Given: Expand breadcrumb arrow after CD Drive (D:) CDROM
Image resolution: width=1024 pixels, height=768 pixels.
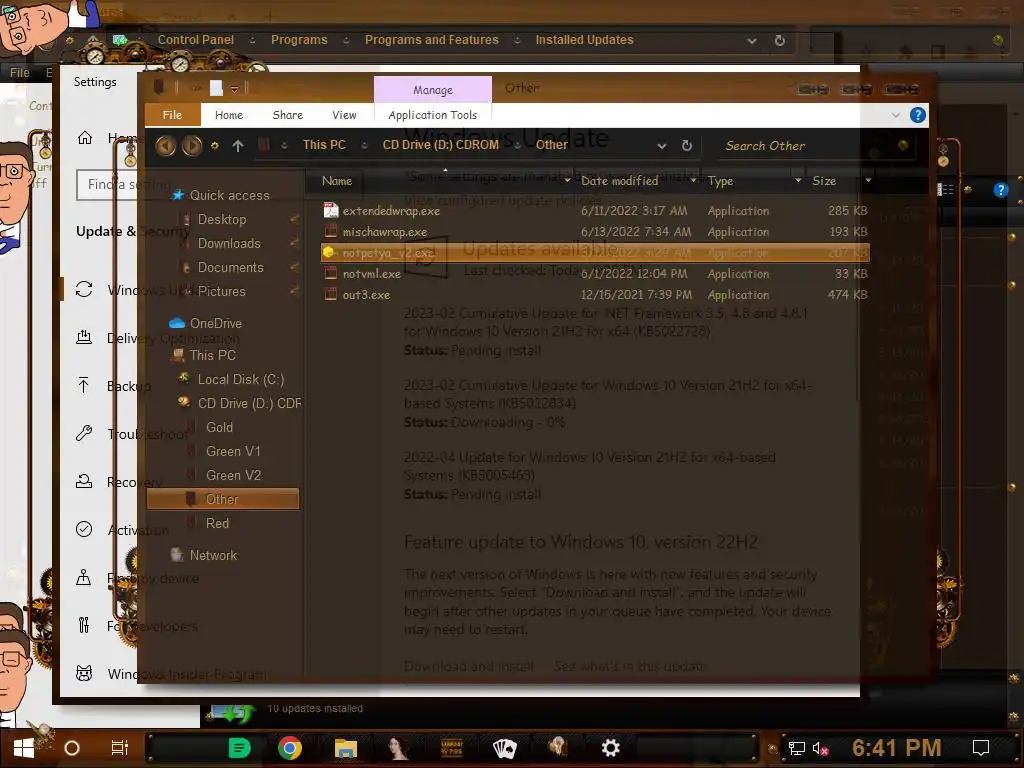Looking at the screenshot, I should pyautogui.click(x=517, y=146).
